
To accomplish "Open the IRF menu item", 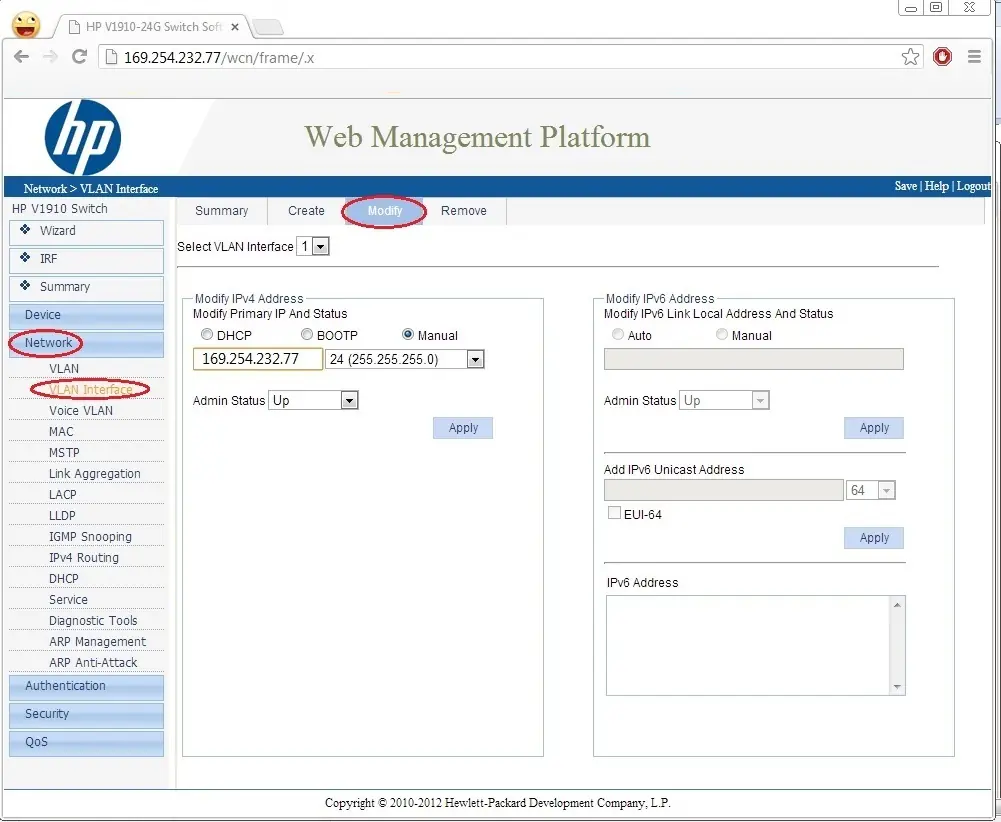I will tap(86, 260).
